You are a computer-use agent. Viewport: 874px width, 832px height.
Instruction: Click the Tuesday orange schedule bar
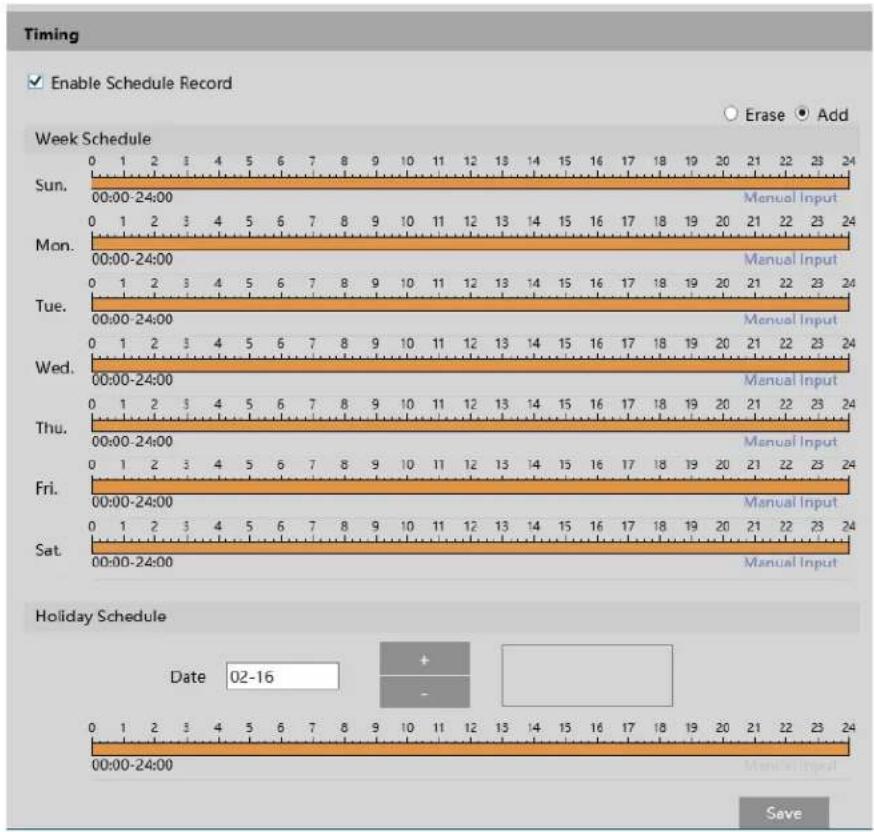pyautogui.click(x=470, y=304)
